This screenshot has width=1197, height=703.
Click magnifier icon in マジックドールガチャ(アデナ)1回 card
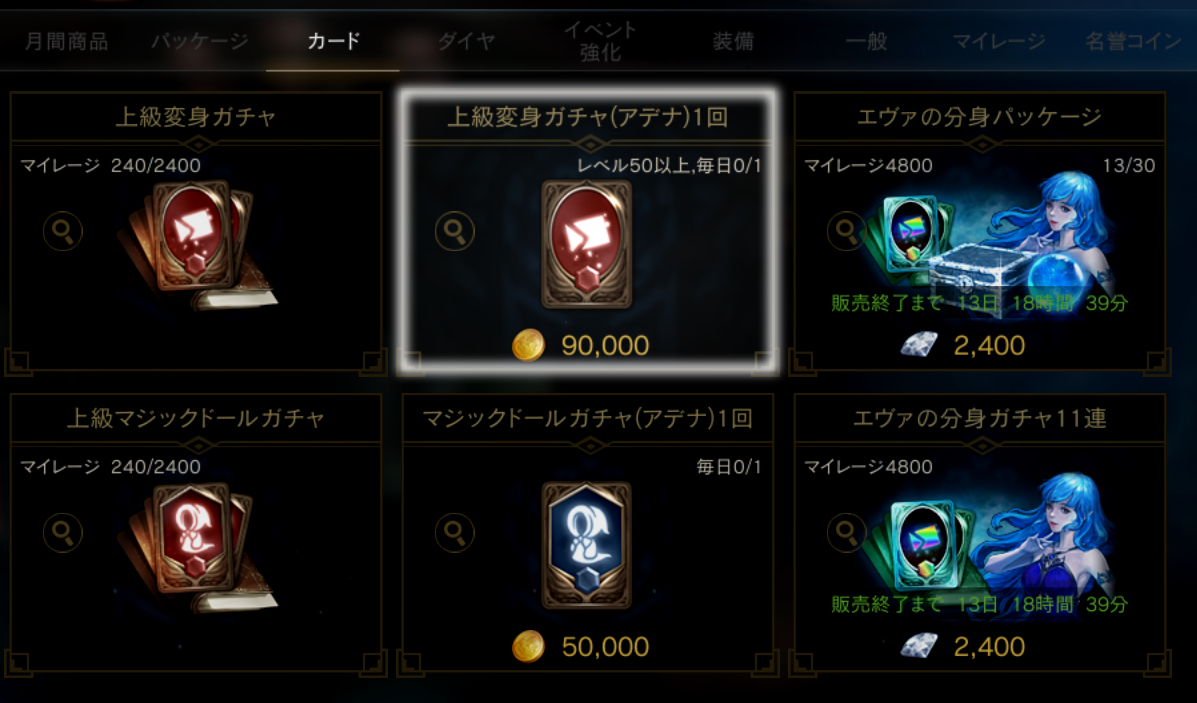455,532
